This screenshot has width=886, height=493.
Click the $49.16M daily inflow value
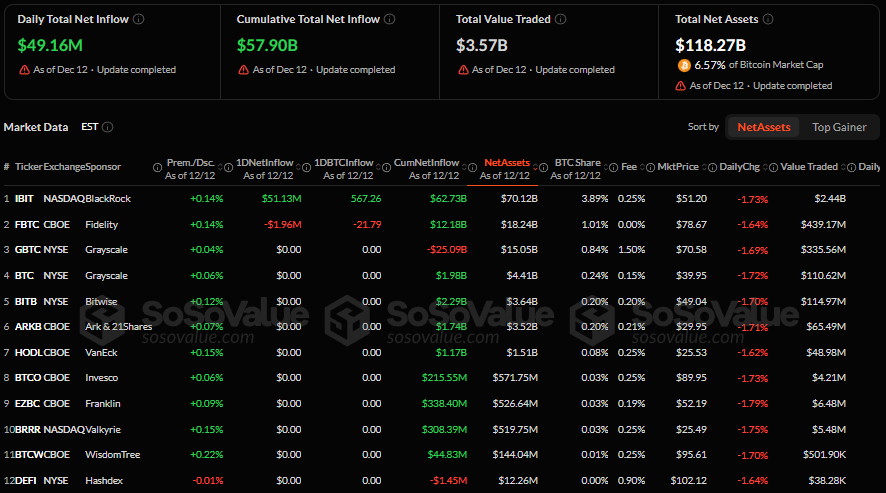coord(50,45)
